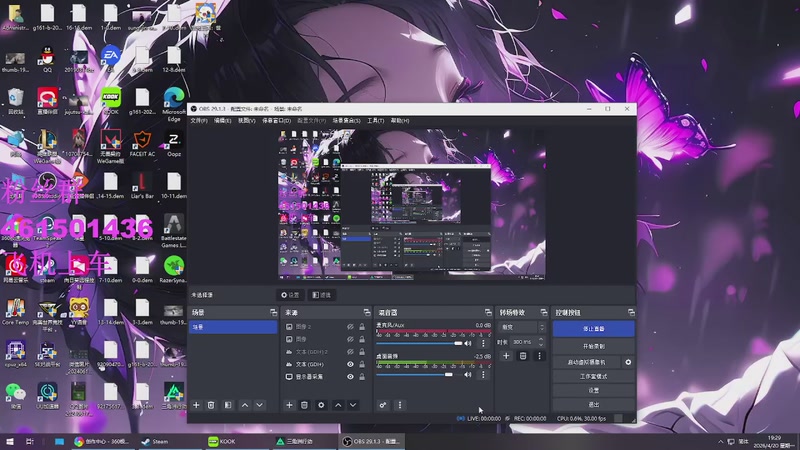Enable 工作室模式 studio mode
Screen dimensions: 800x450
coord(593,377)
